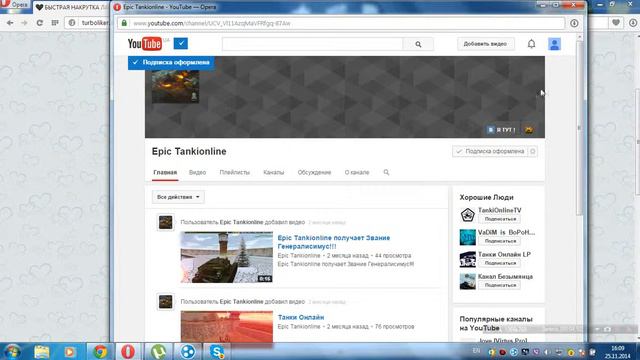
Task: Open the Плейлисты tab
Action: point(235,172)
